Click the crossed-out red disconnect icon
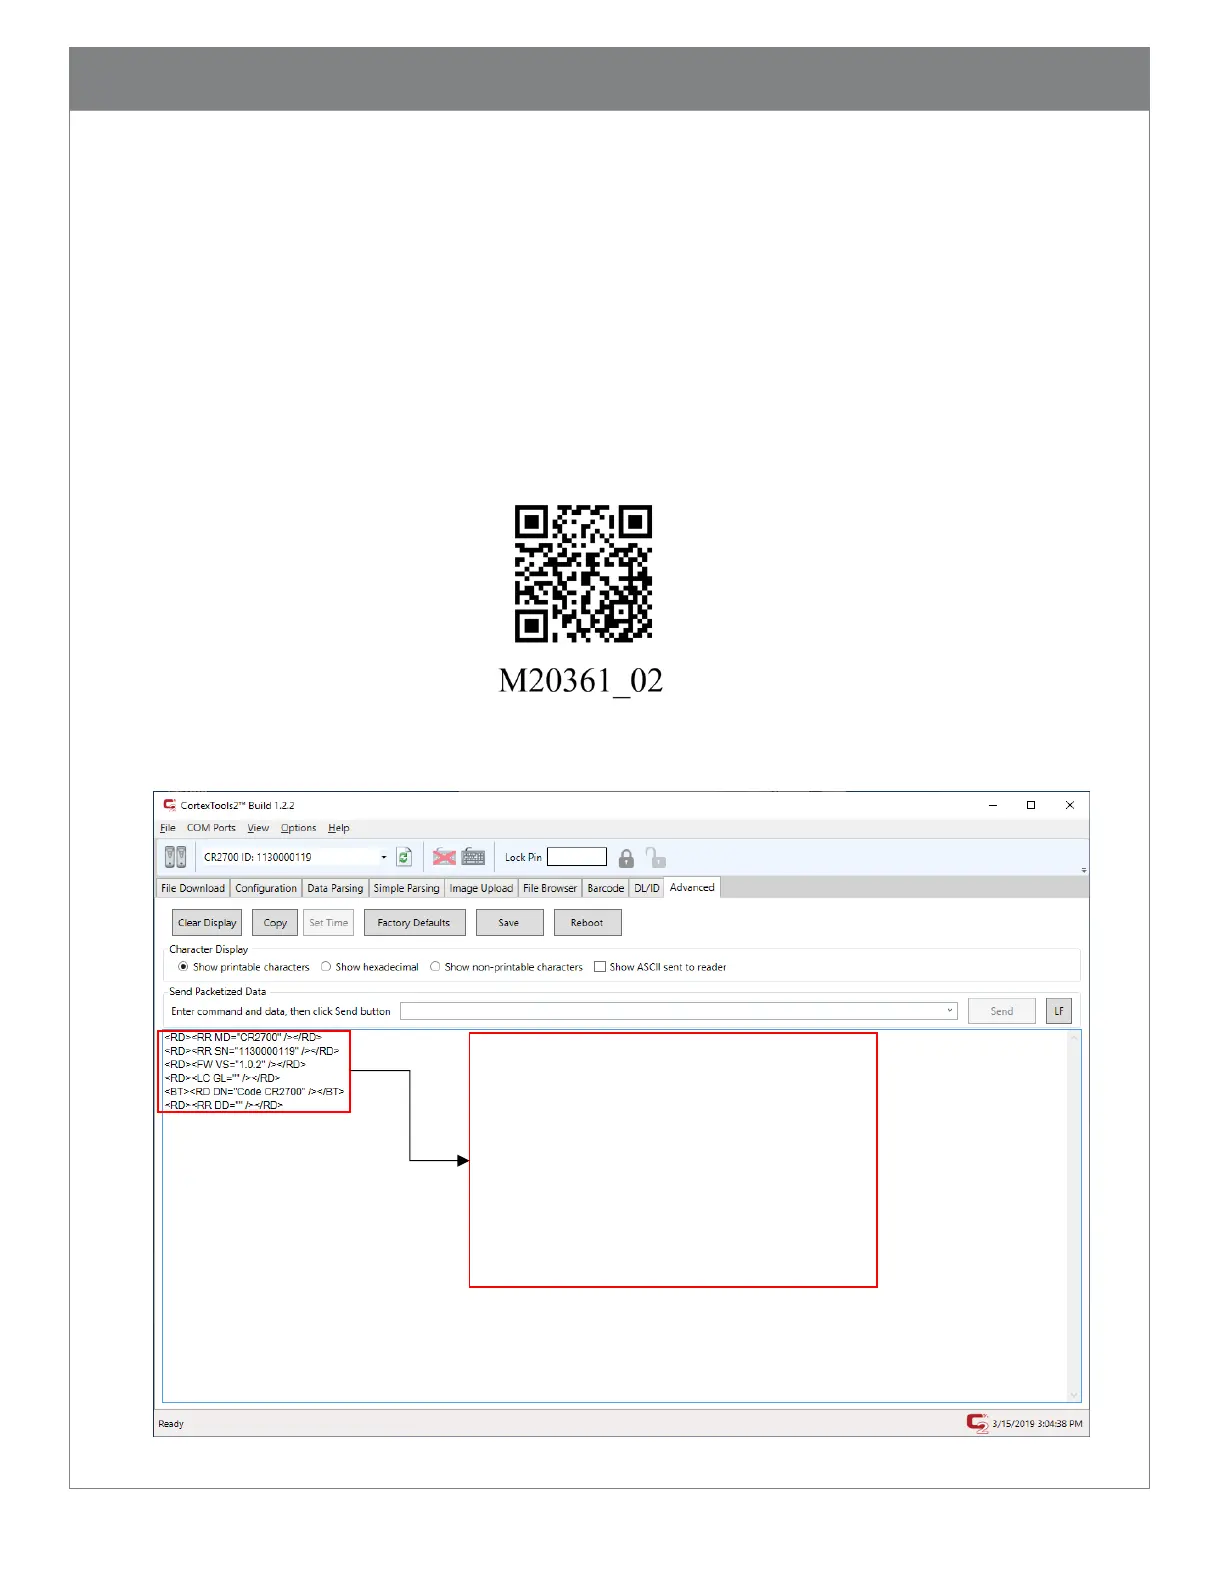This screenshot has height=1584, width=1224. click(x=444, y=857)
